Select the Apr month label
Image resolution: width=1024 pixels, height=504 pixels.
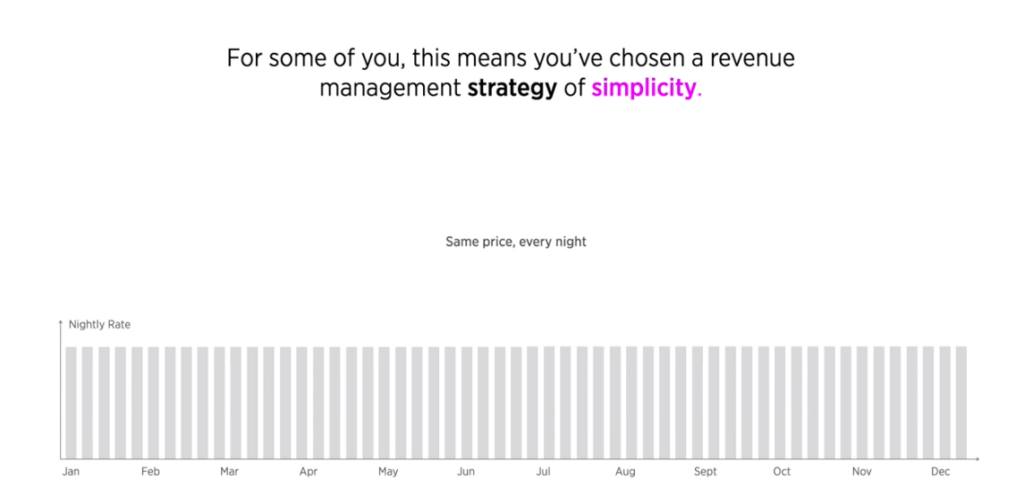308,471
